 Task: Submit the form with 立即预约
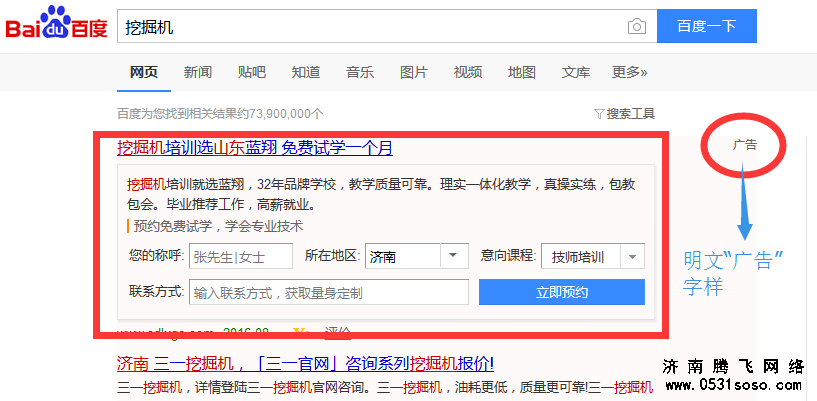tap(562, 292)
